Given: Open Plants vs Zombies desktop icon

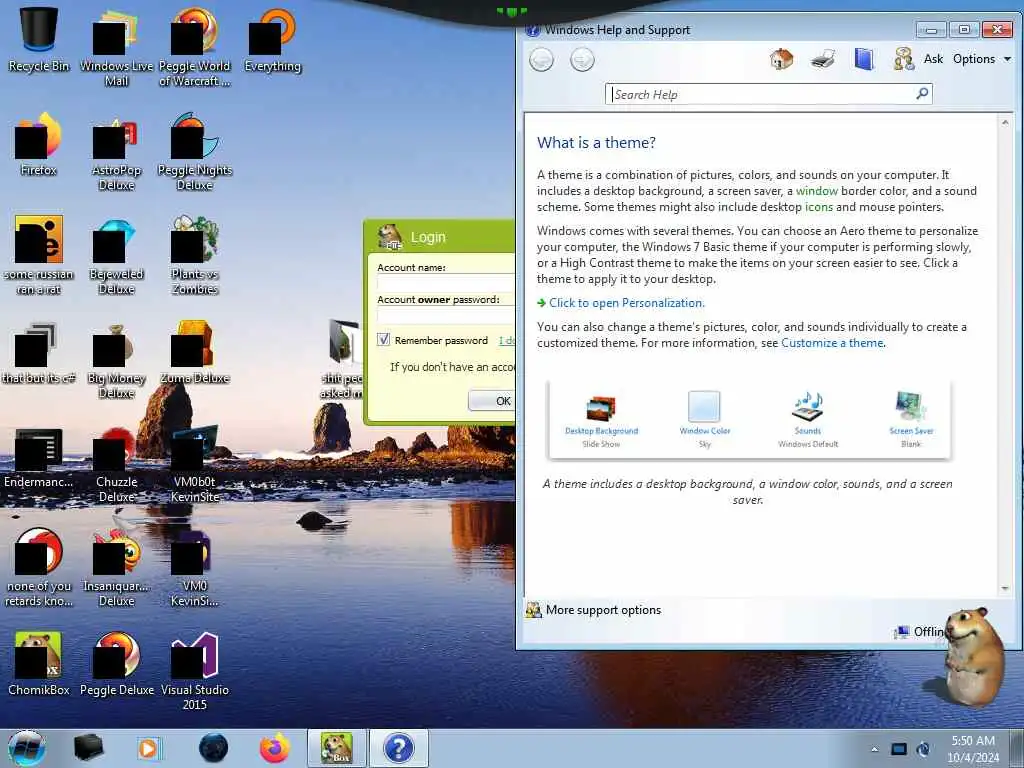Looking at the screenshot, I should (x=195, y=255).
